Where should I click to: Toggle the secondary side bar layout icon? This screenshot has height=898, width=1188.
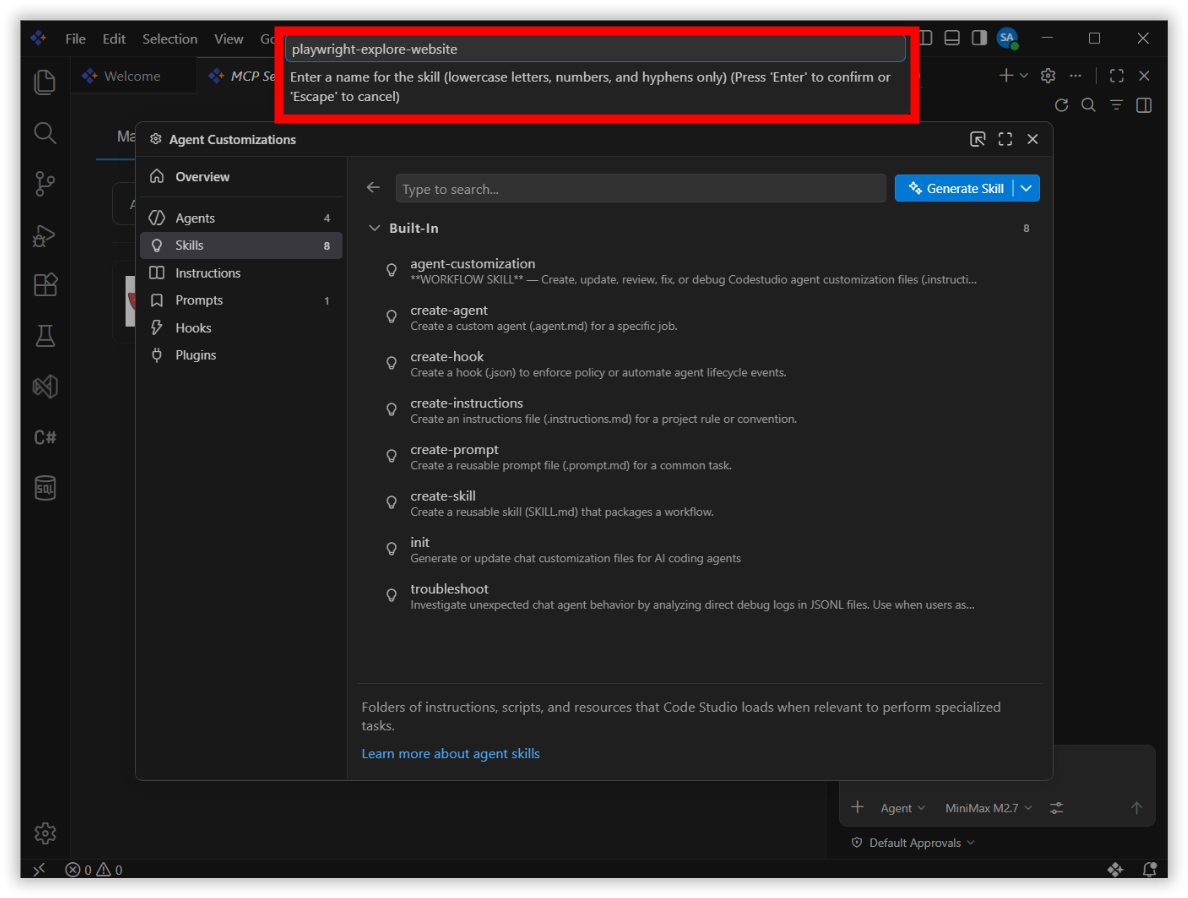980,38
